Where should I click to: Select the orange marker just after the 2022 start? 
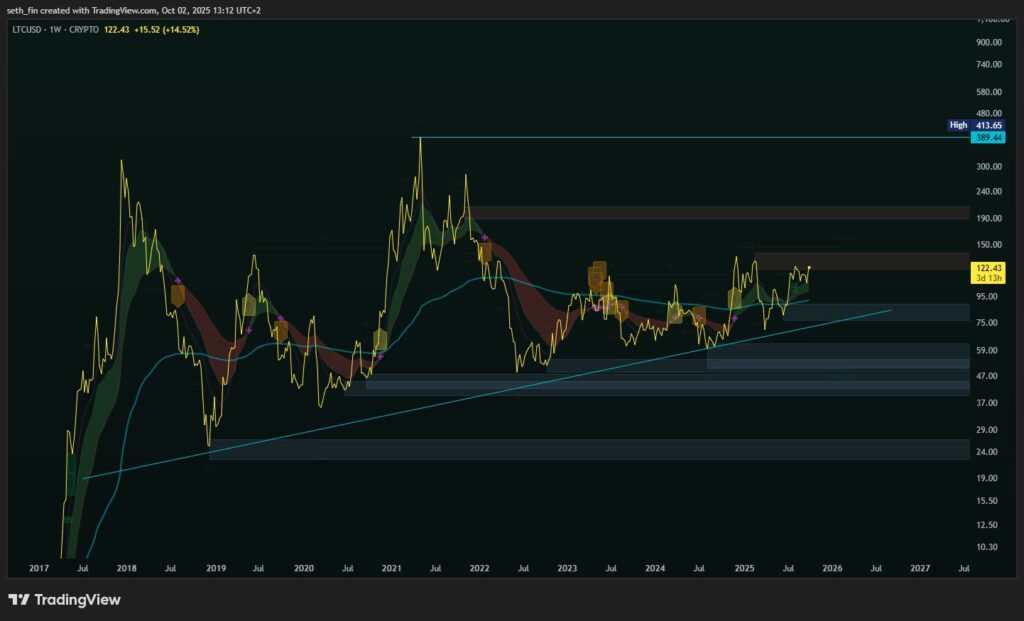[485, 253]
